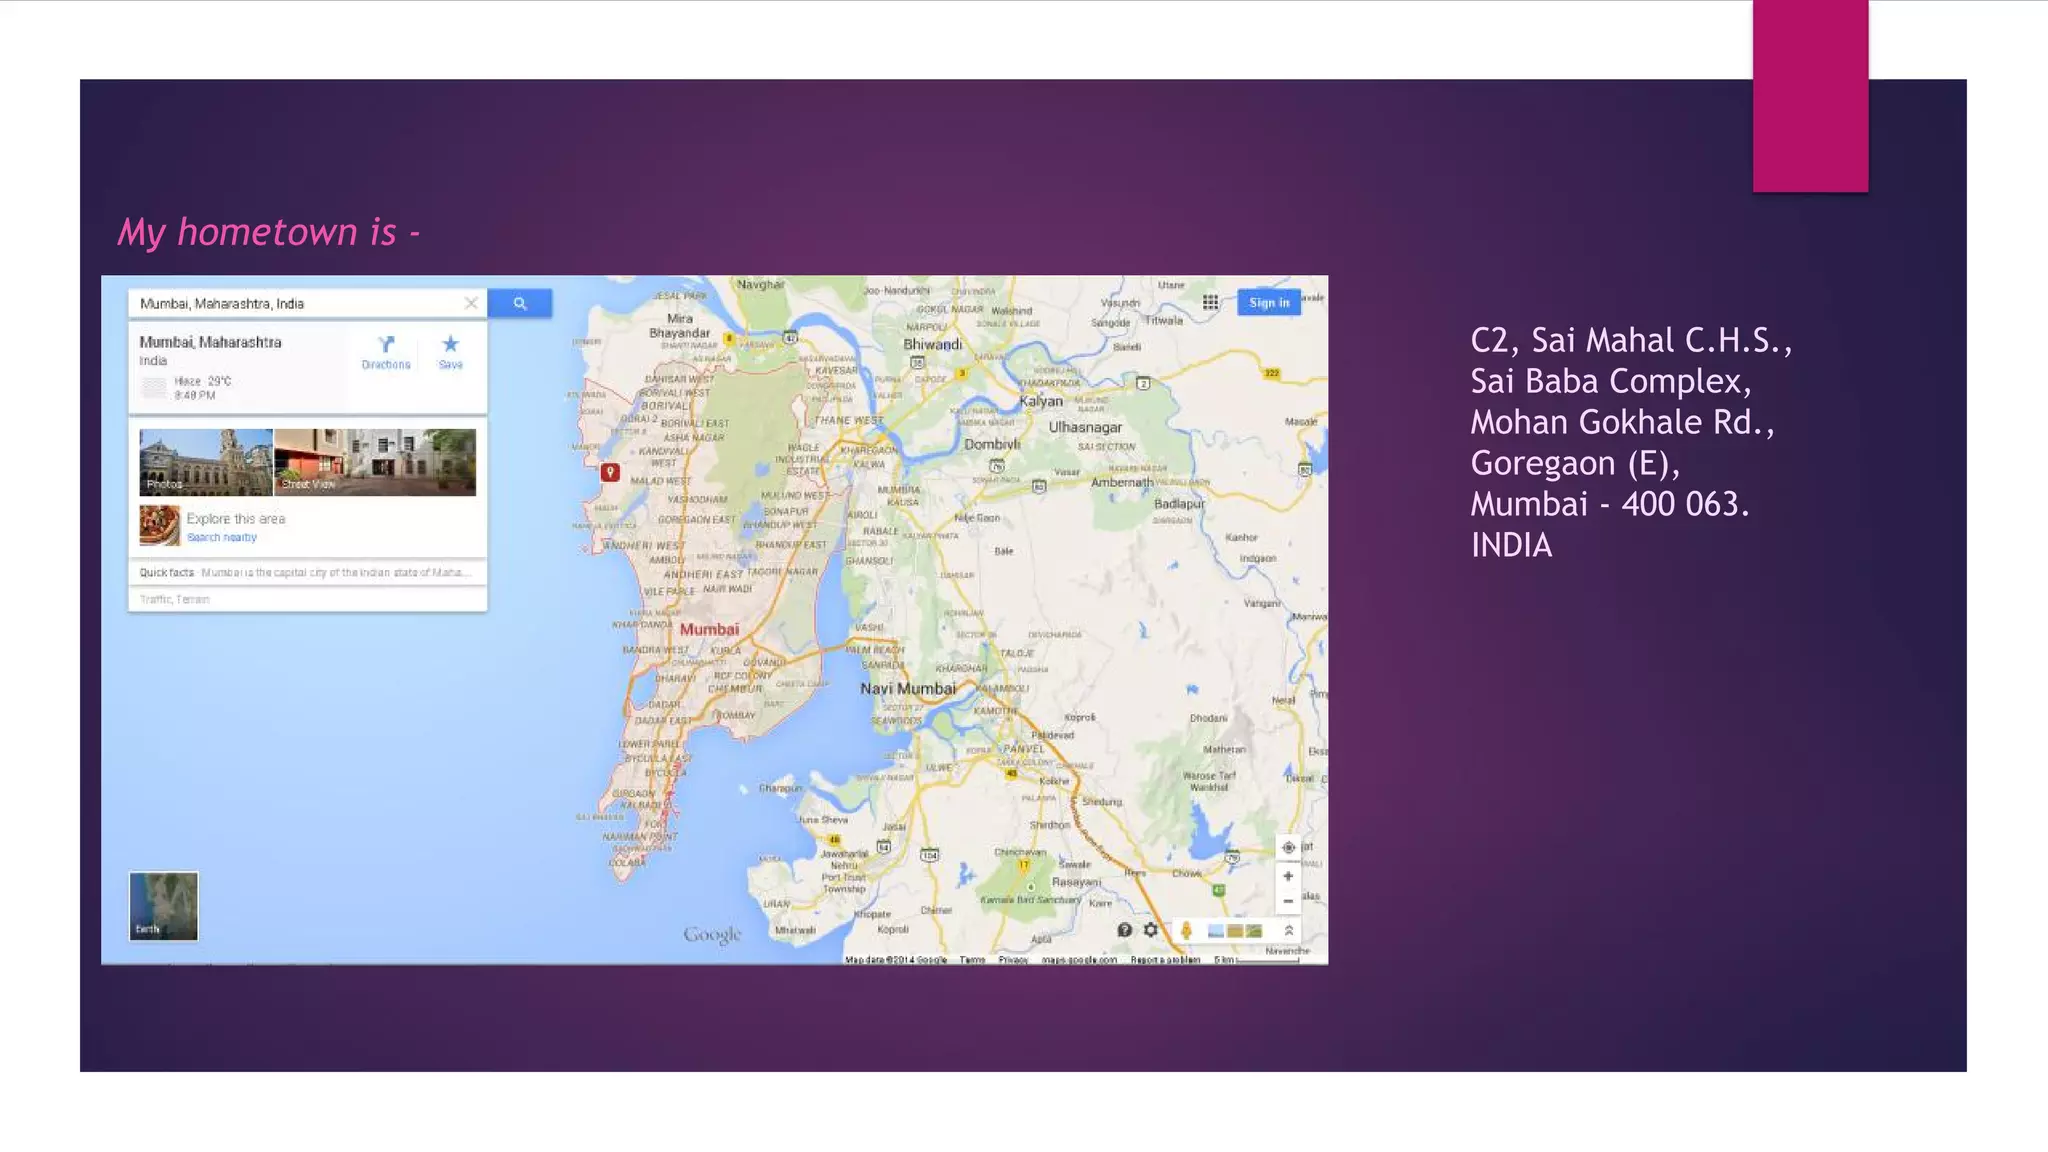Open the Google apps grid icon
The height and width of the screenshot is (1152, 2048).
pyautogui.click(x=1210, y=302)
